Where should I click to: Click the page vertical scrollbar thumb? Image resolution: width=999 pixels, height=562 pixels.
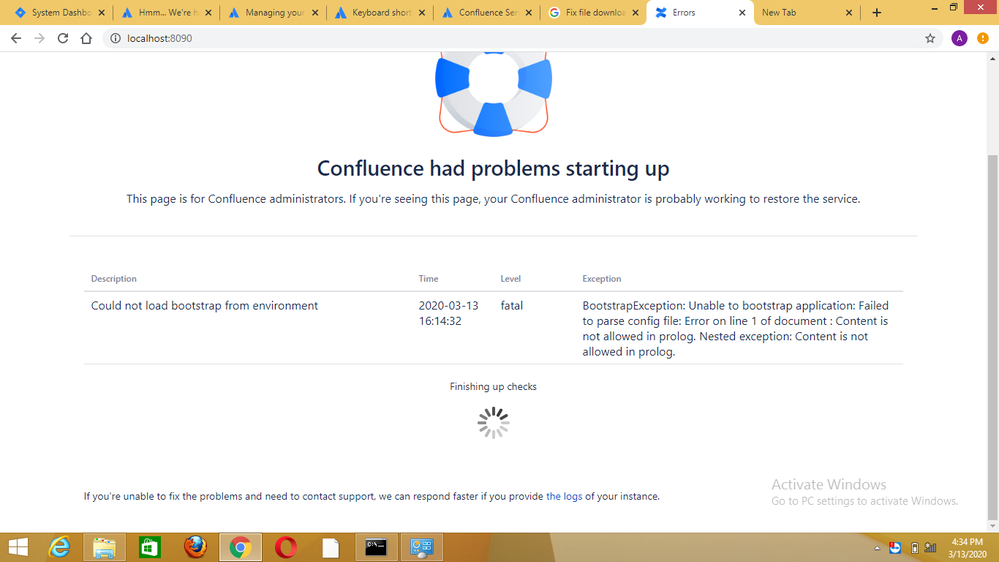coord(993,338)
